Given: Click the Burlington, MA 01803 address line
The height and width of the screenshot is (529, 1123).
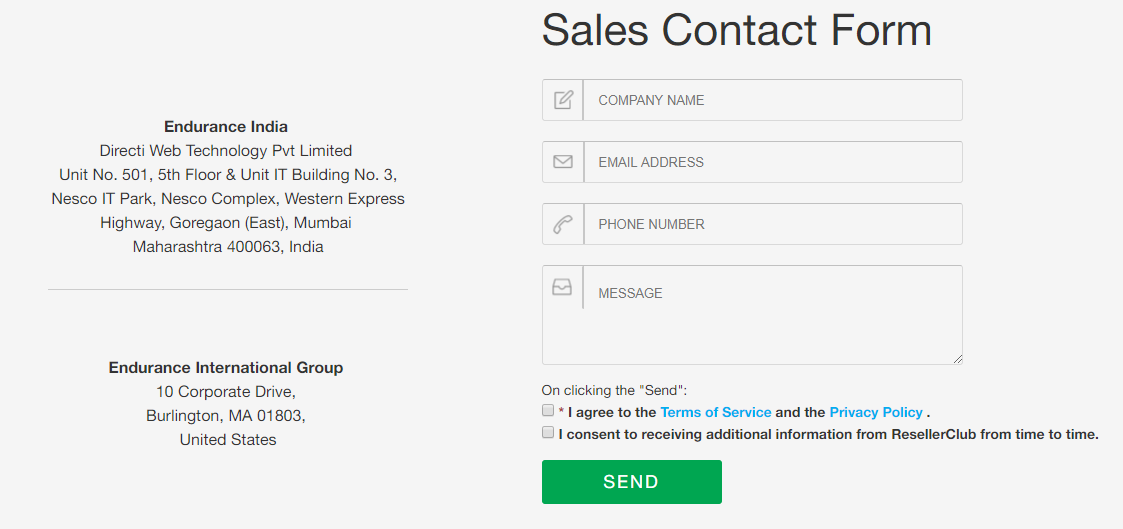Looking at the screenshot, I should pyautogui.click(x=226, y=416).
